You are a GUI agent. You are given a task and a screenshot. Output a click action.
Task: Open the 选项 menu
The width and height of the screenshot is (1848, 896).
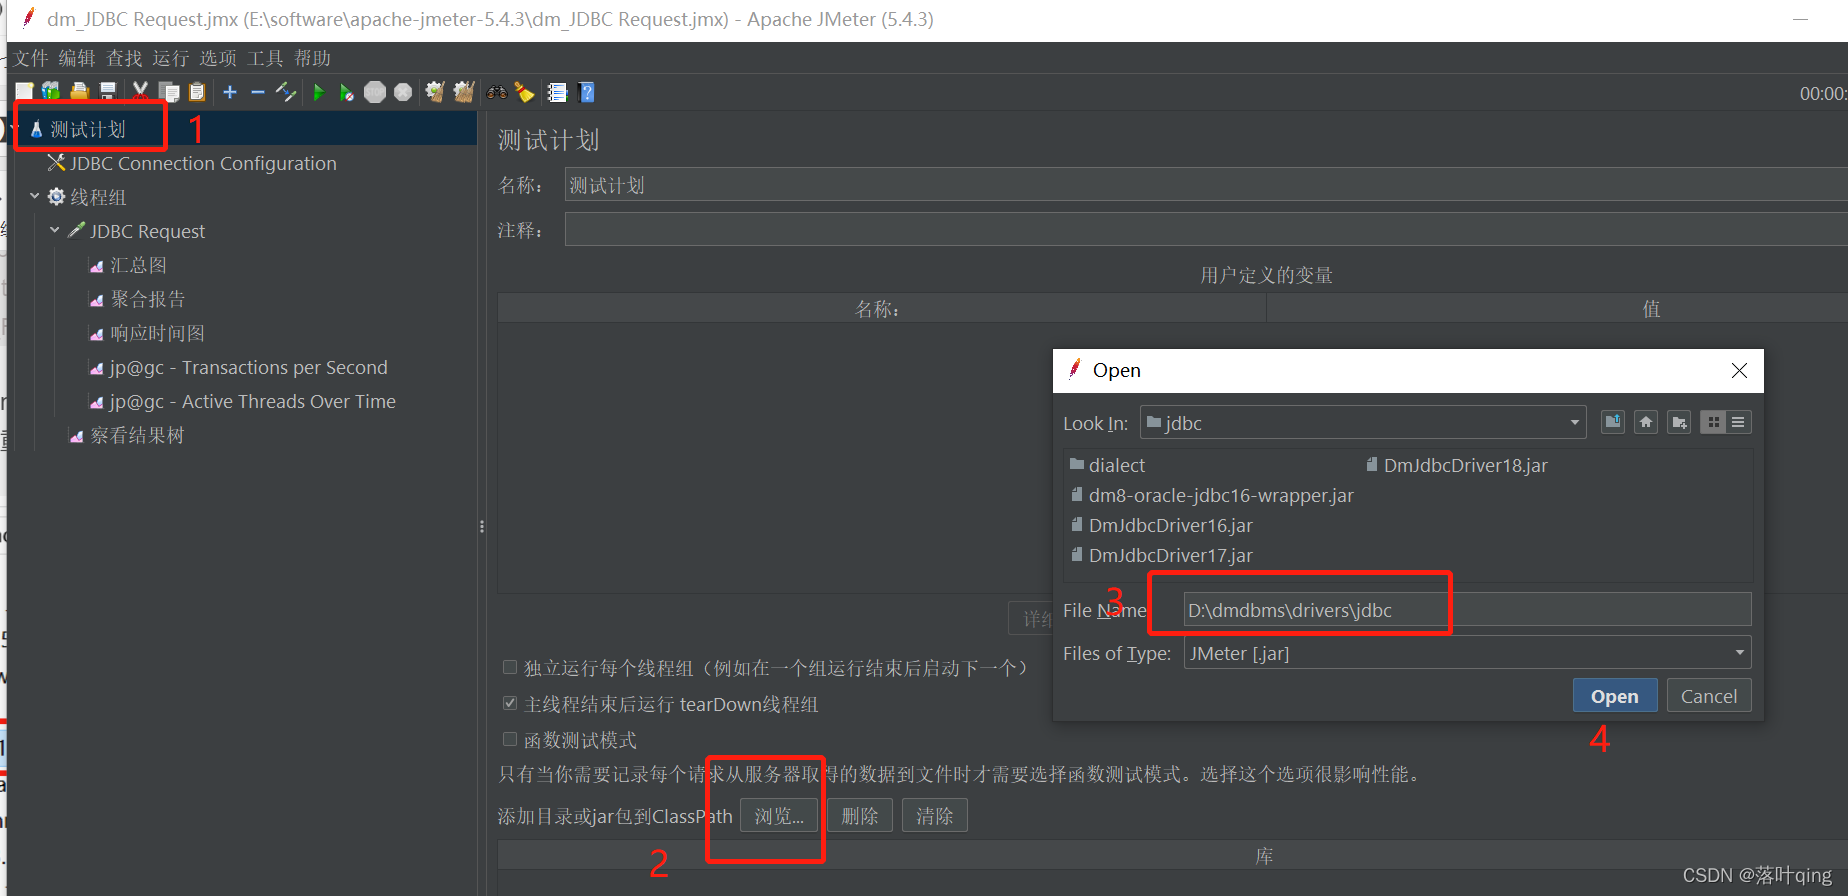pos(218,58)
